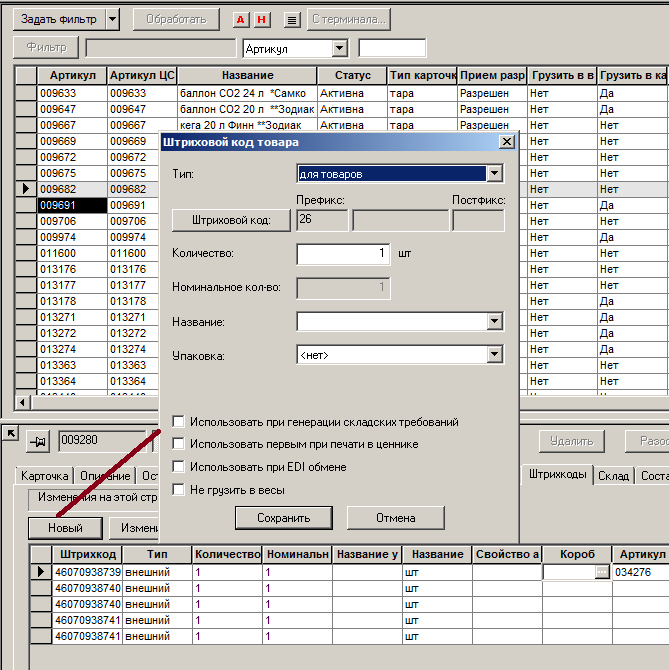Click the Новый barcode button

point(65,528)
